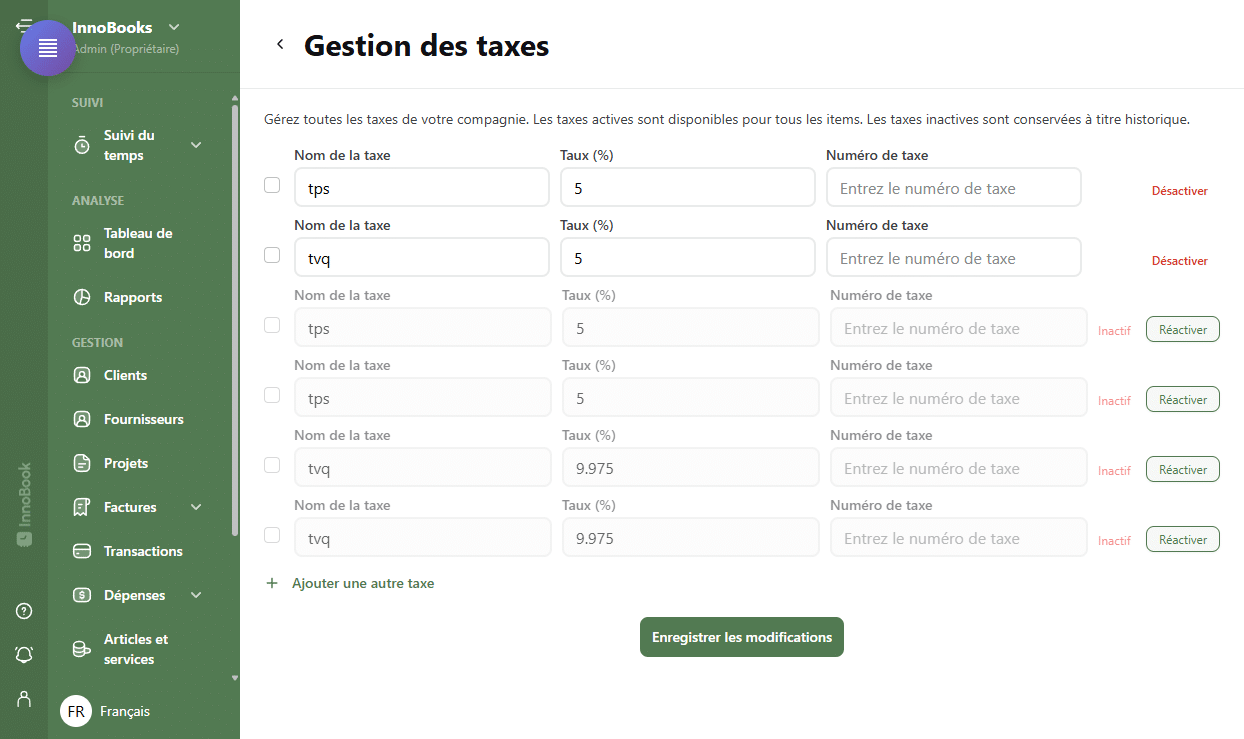Click Réactiver on second inactive tps row
The width and height of the screenshot is (1244, 739).
(x=1183, y=399)
